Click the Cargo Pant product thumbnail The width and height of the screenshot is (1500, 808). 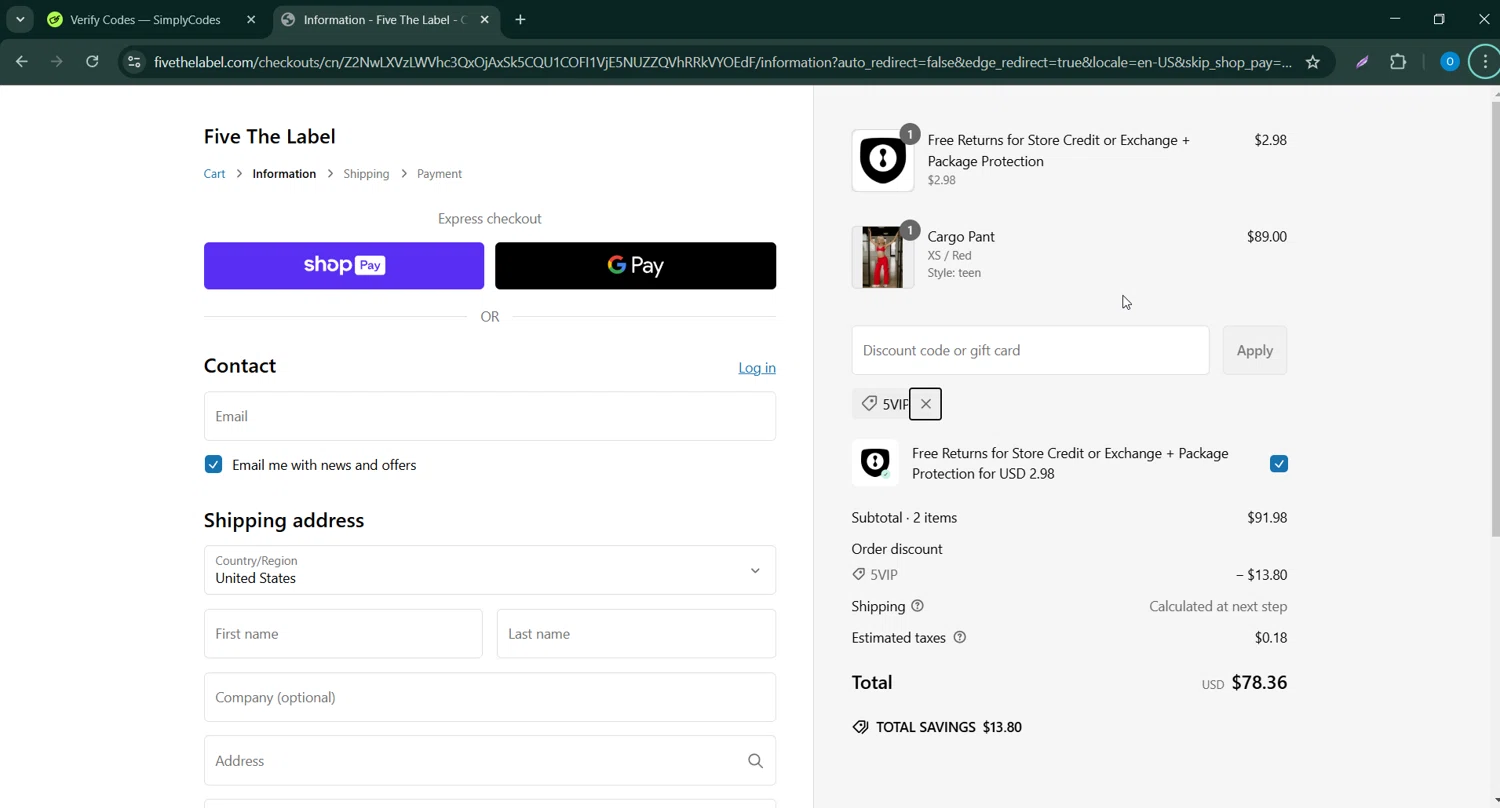[882, 257]
